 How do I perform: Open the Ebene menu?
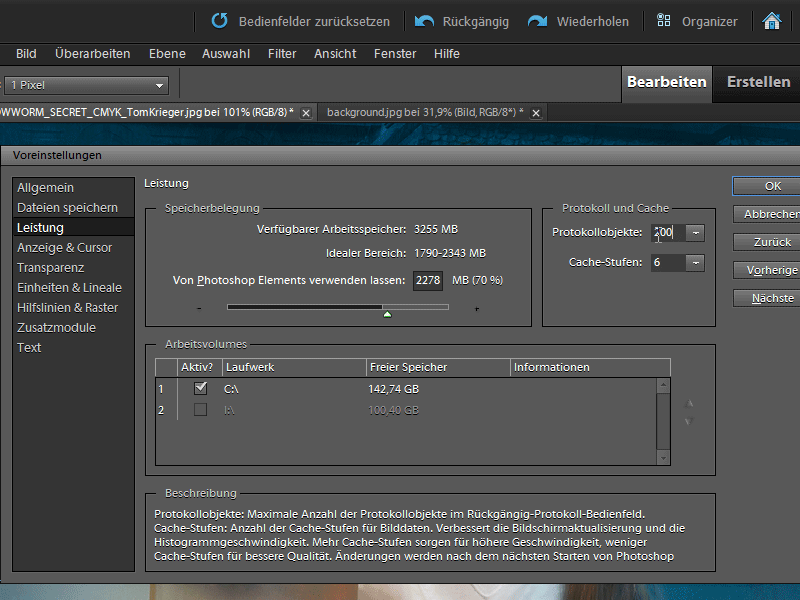(167, 54)
